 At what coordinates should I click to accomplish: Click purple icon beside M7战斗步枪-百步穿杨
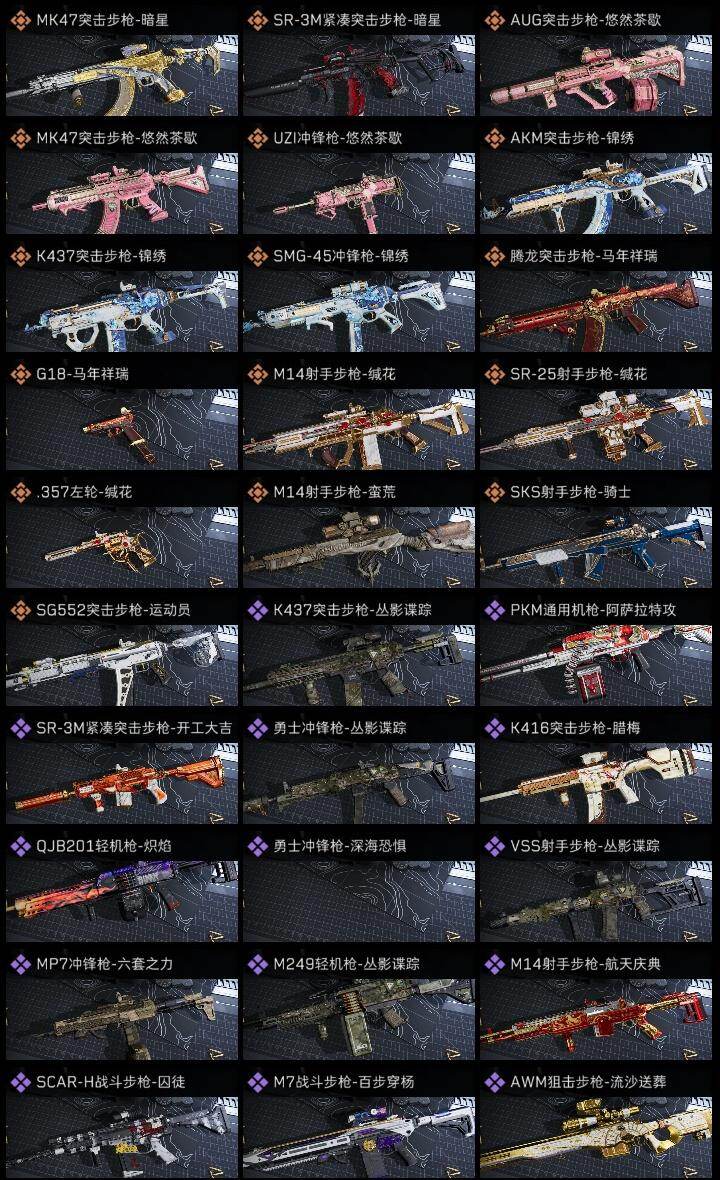(257, 1082)
